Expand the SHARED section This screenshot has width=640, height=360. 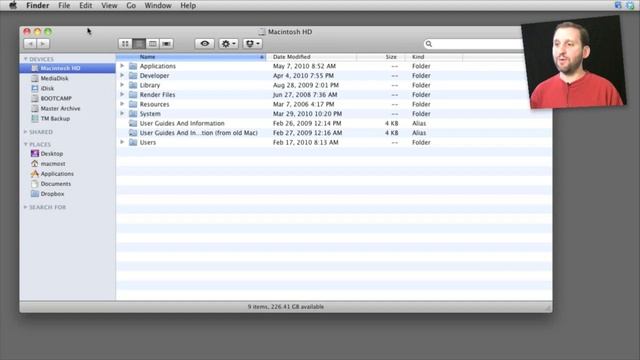(x=25, y=132)
